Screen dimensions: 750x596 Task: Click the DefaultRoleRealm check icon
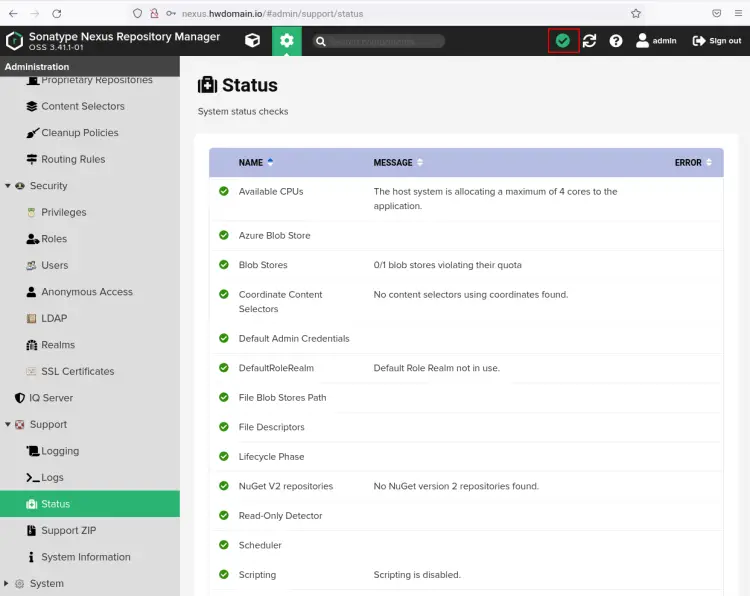coord(224,368)
